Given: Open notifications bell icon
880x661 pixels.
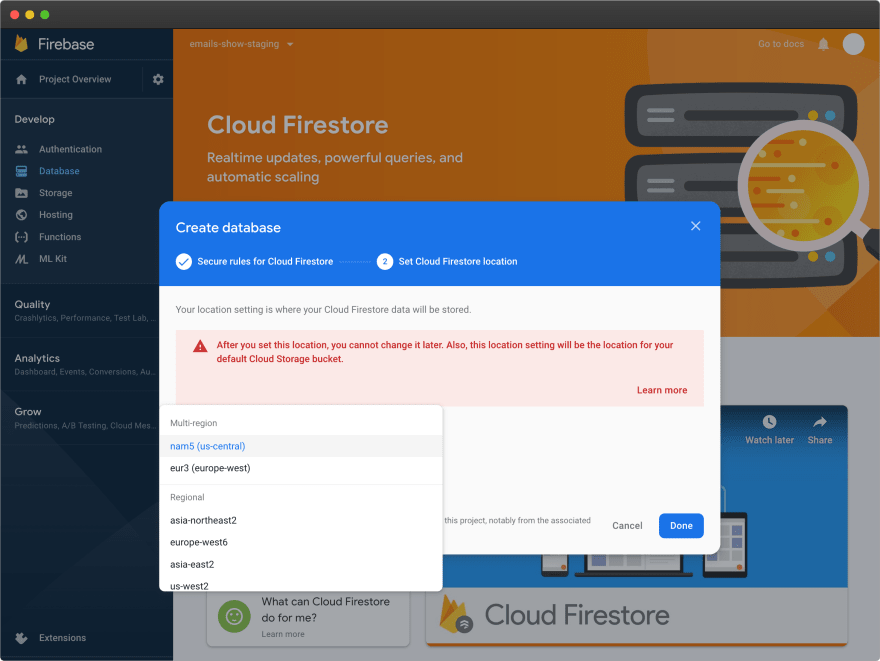Looking at the screenshot, I should tap(823, 44).
